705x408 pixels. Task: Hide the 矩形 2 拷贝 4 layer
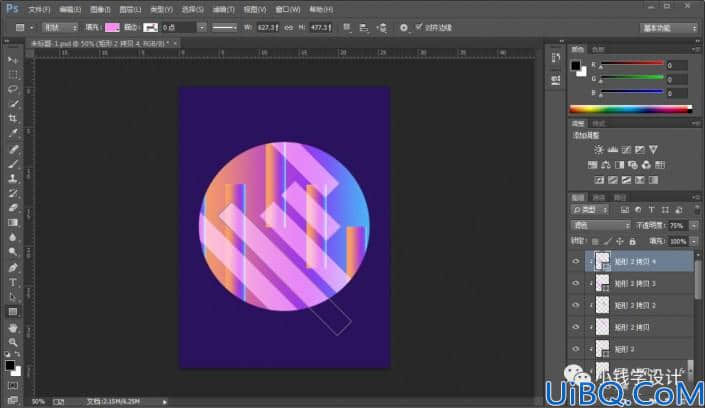point(576,261)
